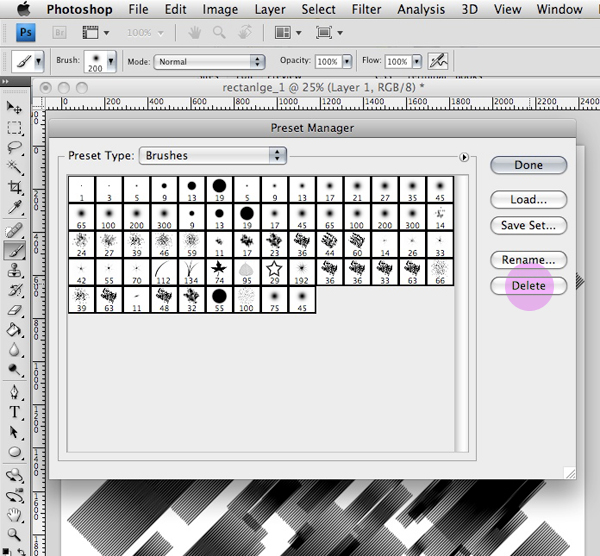Select the Brush tool in toolbox
The width and height of the screenshot is (600, 556).
click(x=15, y=251)
